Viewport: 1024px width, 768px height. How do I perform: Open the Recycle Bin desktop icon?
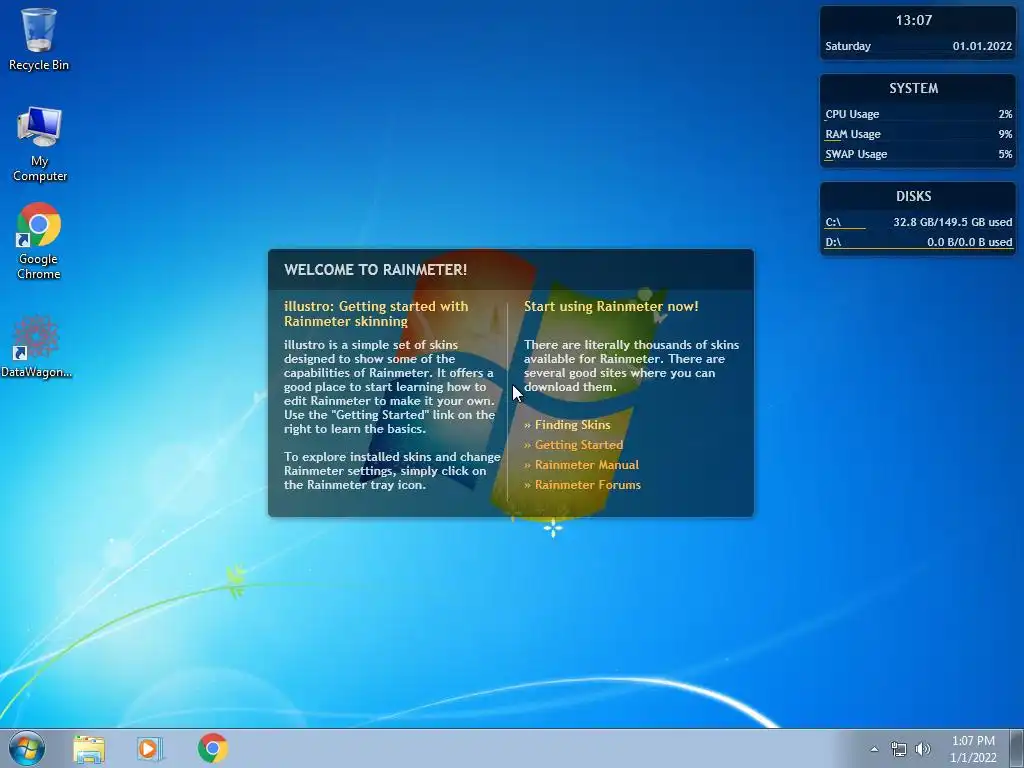click(x=39, y=39)
